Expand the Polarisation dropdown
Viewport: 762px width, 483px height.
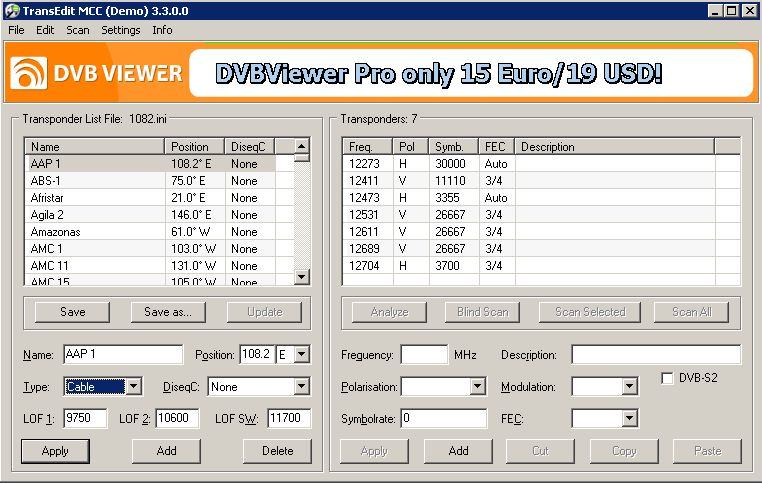pyautogui.click(x=478, y=387)
